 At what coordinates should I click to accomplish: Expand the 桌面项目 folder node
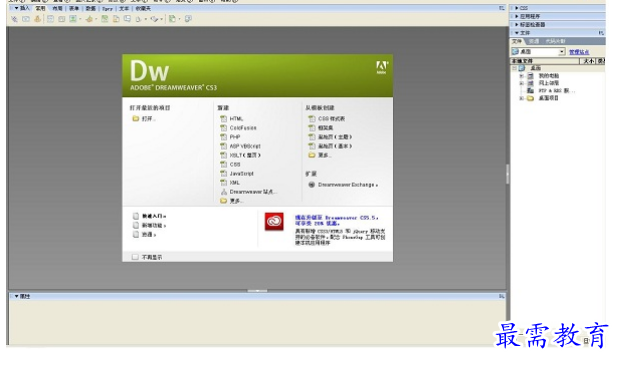pos(521,98)
